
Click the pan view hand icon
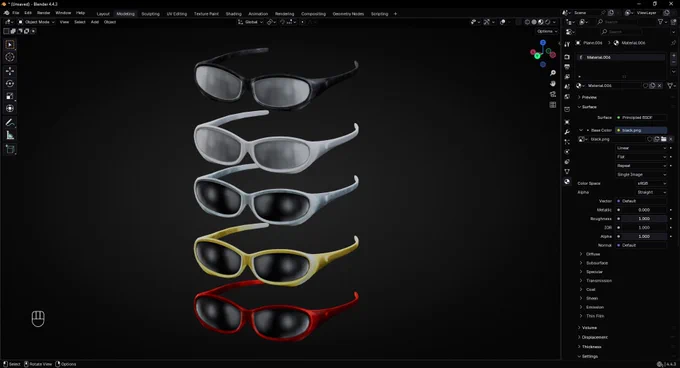coord(552,84)
